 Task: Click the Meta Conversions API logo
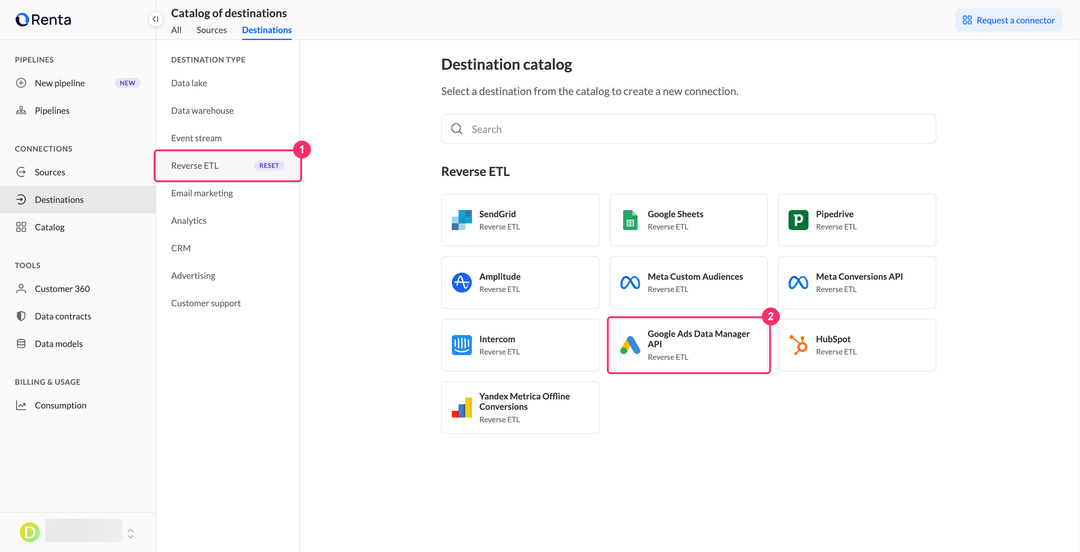(798, 283)
